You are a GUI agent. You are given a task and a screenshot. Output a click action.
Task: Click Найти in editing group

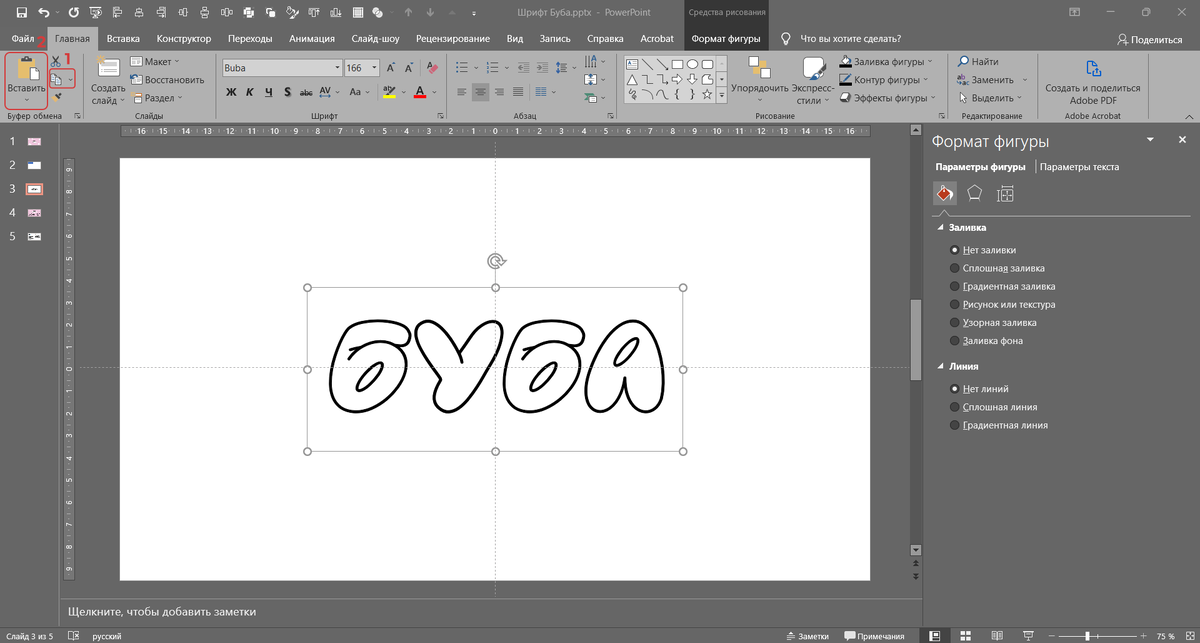[978, 62]
